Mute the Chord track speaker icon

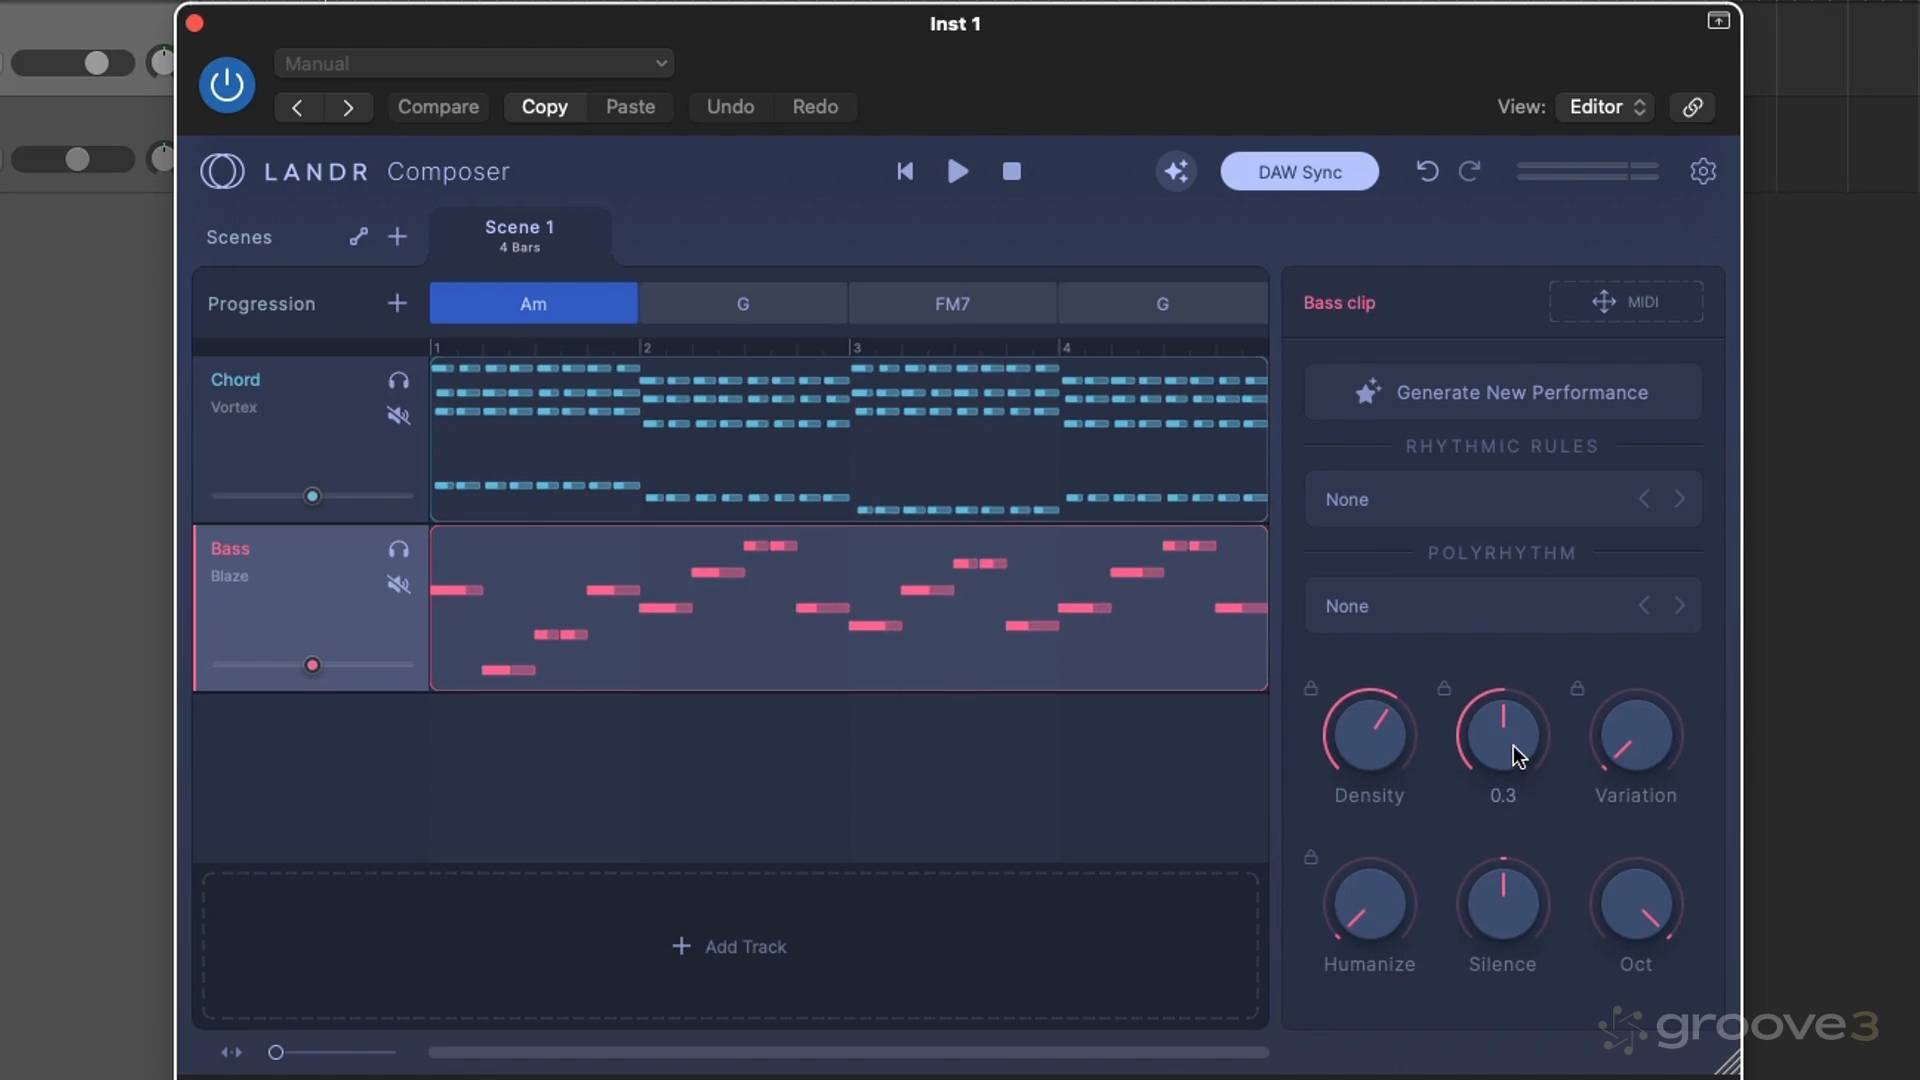coord(399,415)
